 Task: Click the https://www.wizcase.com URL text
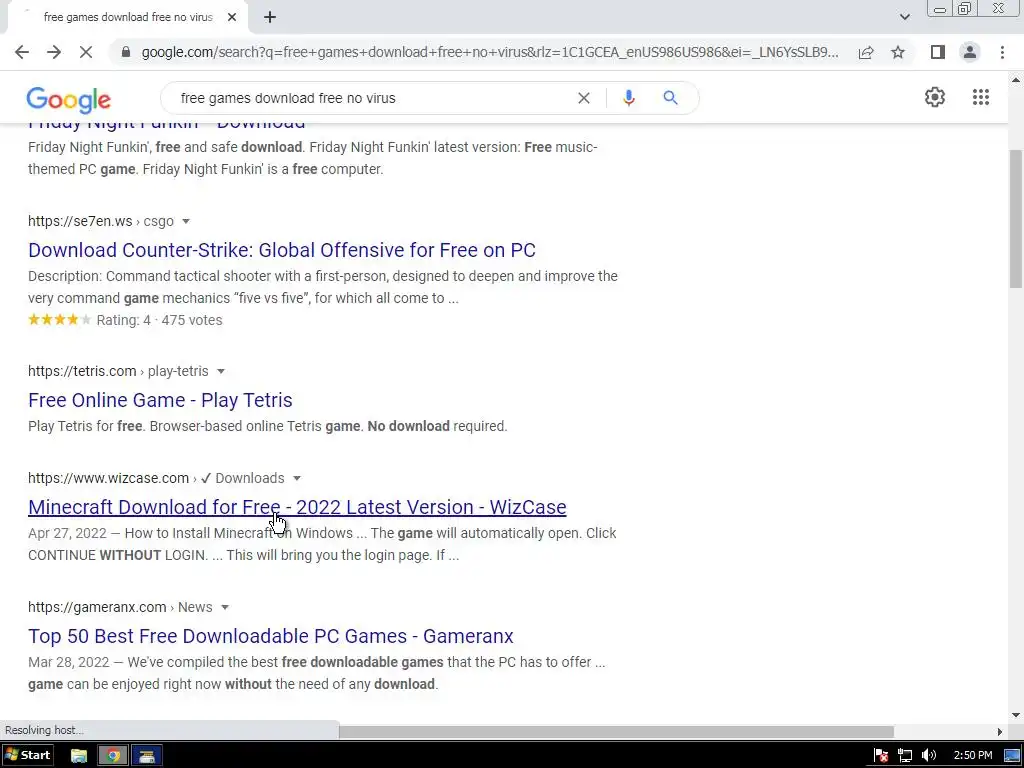(108, 478)
